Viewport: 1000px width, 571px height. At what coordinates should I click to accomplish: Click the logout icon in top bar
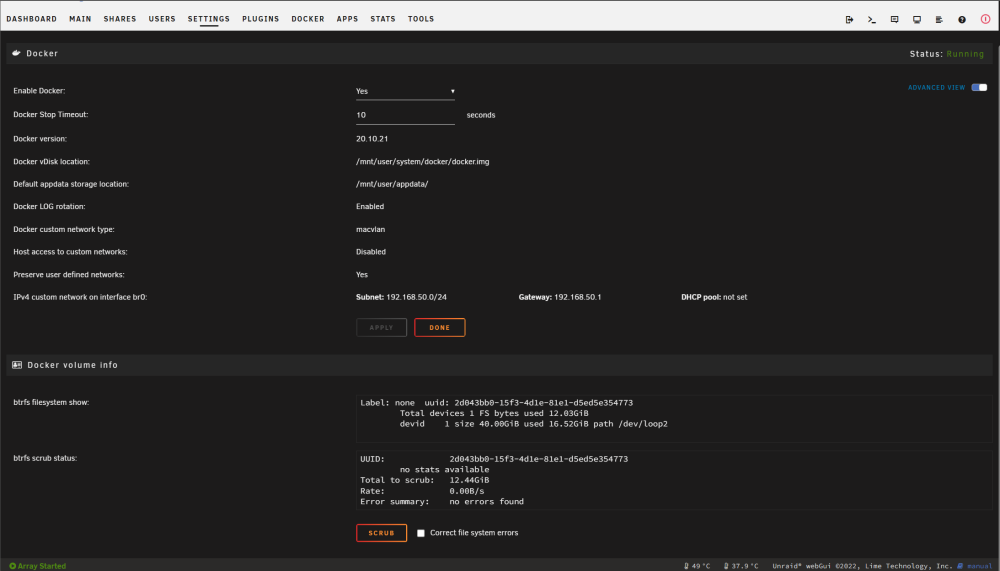click(849, 20)
